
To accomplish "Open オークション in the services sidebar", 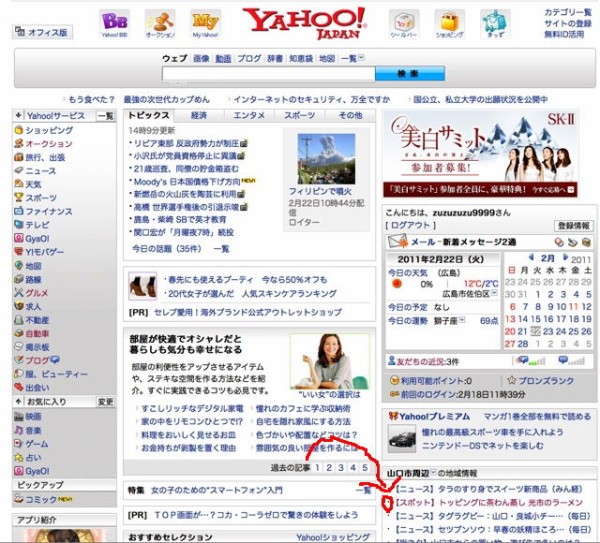I will [x=49, y=143].
